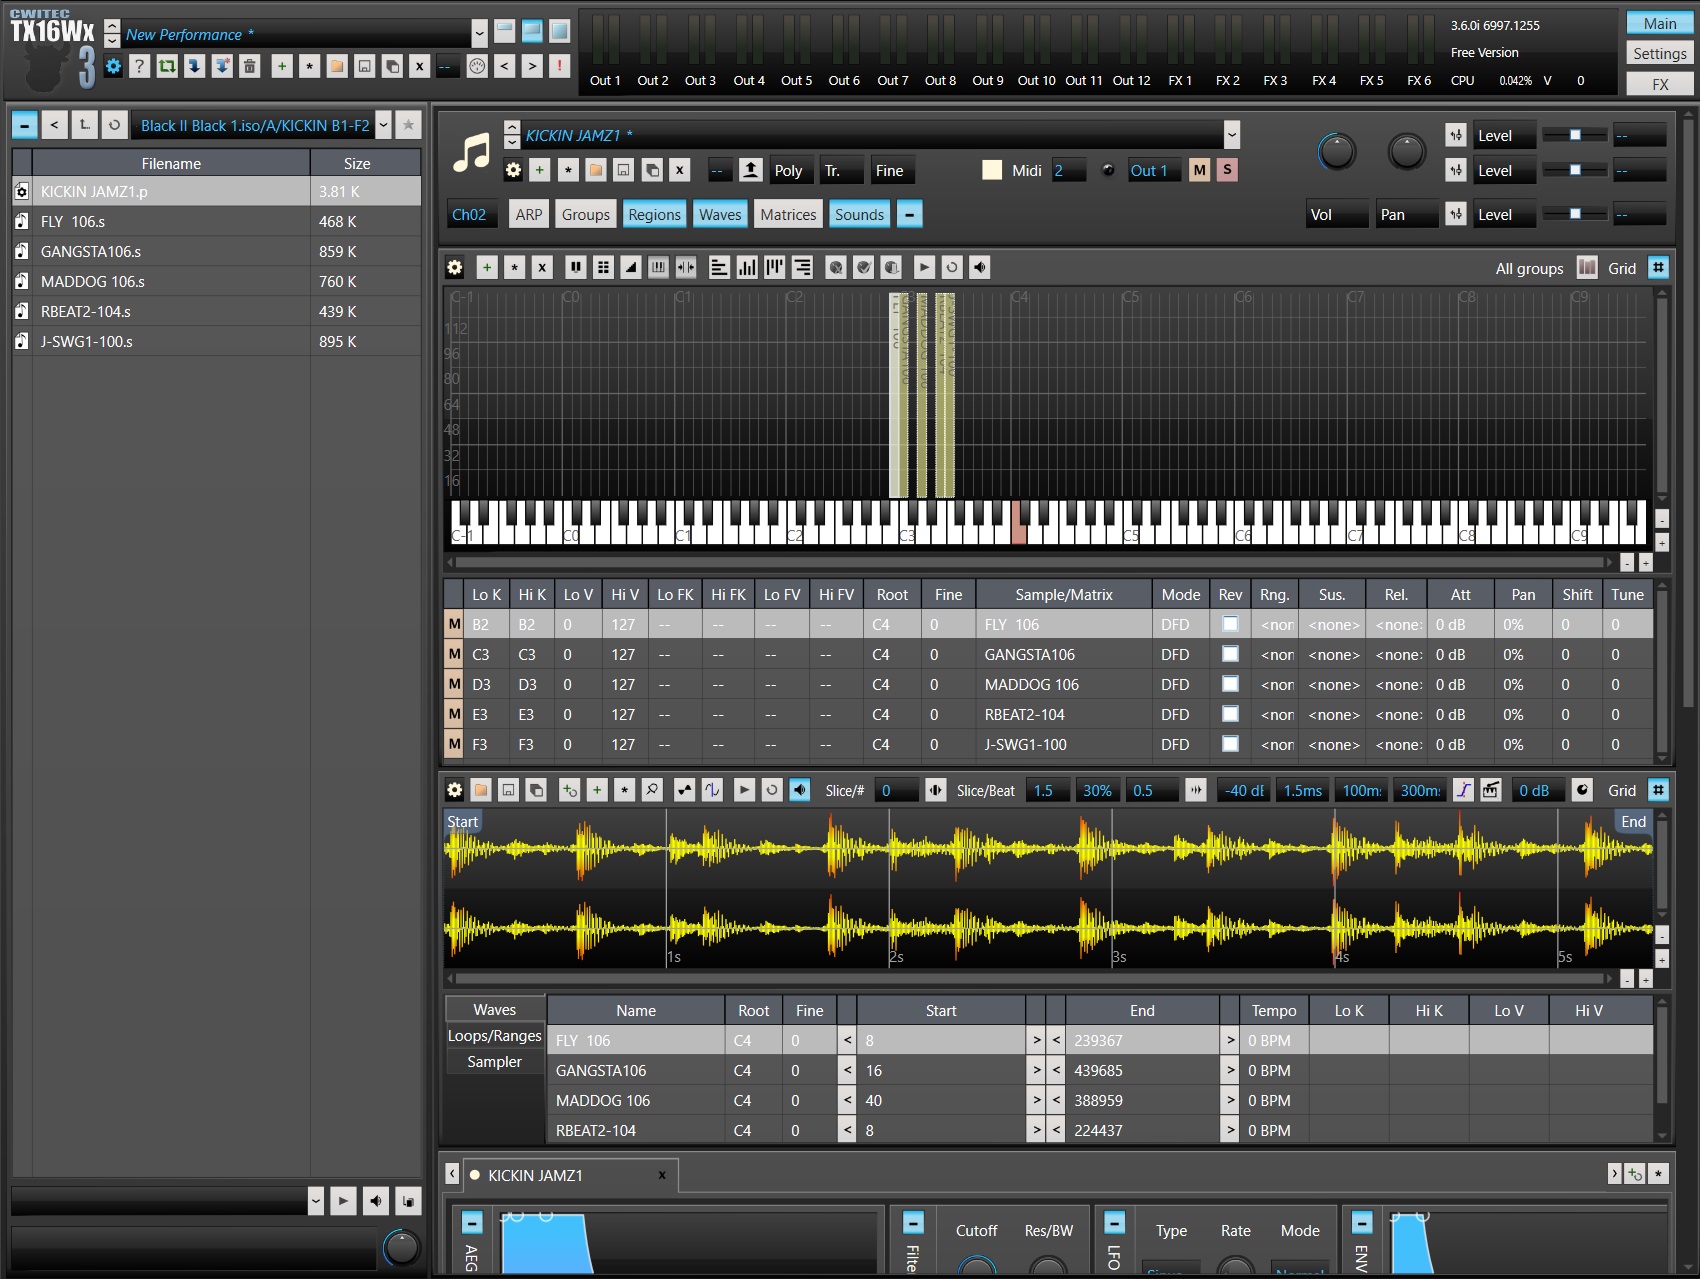The image size is (1700, 1279).
Task: Open the Matrices tab
Action: coord(788,214)
